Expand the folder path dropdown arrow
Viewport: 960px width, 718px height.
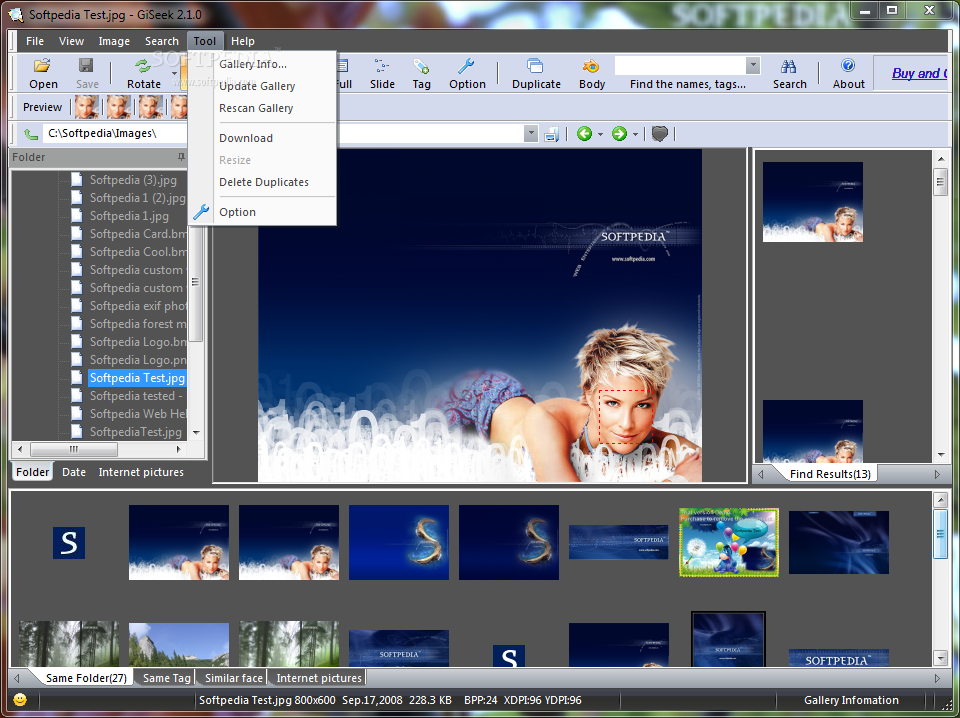coord(531,133)
